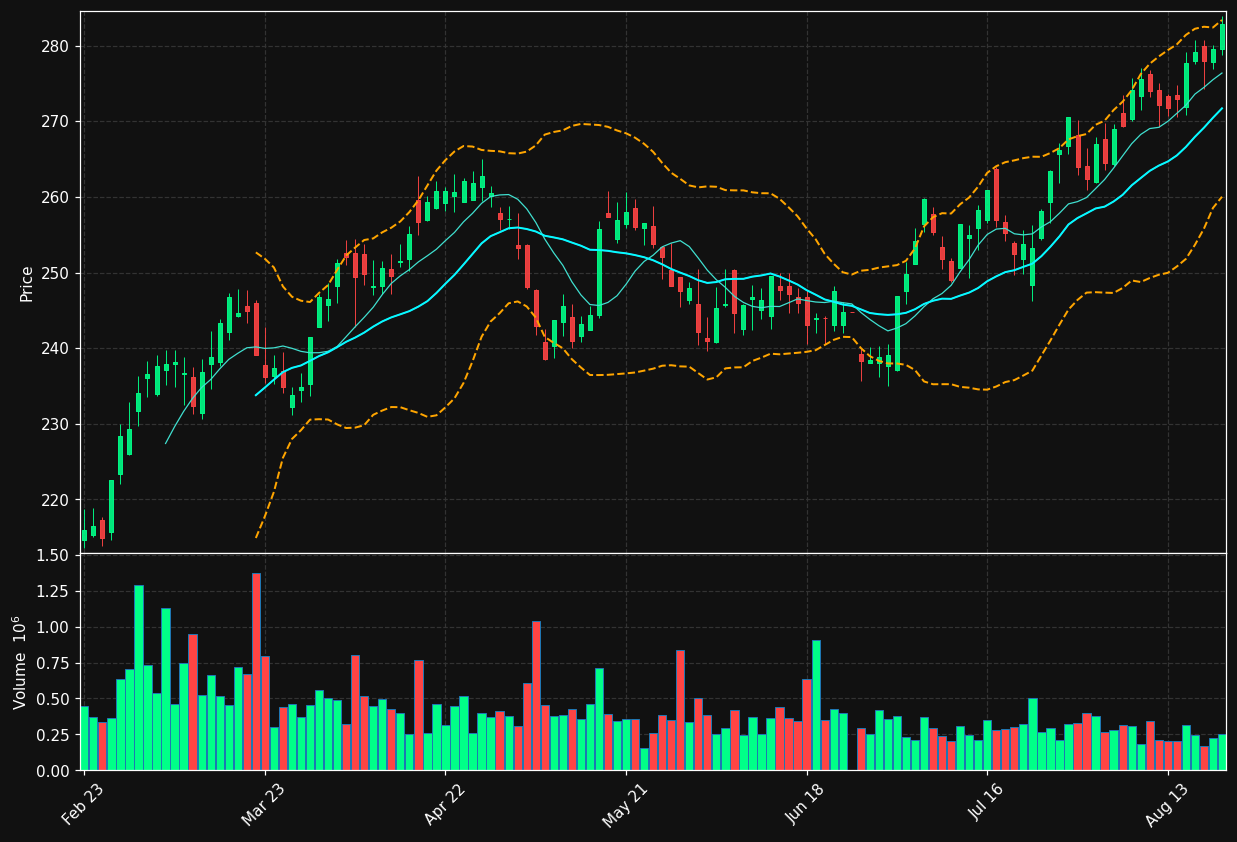This screenshot has height=842, width=1237.
Task: Pick the "Jun 18" date label
Action: click(805, 804)
